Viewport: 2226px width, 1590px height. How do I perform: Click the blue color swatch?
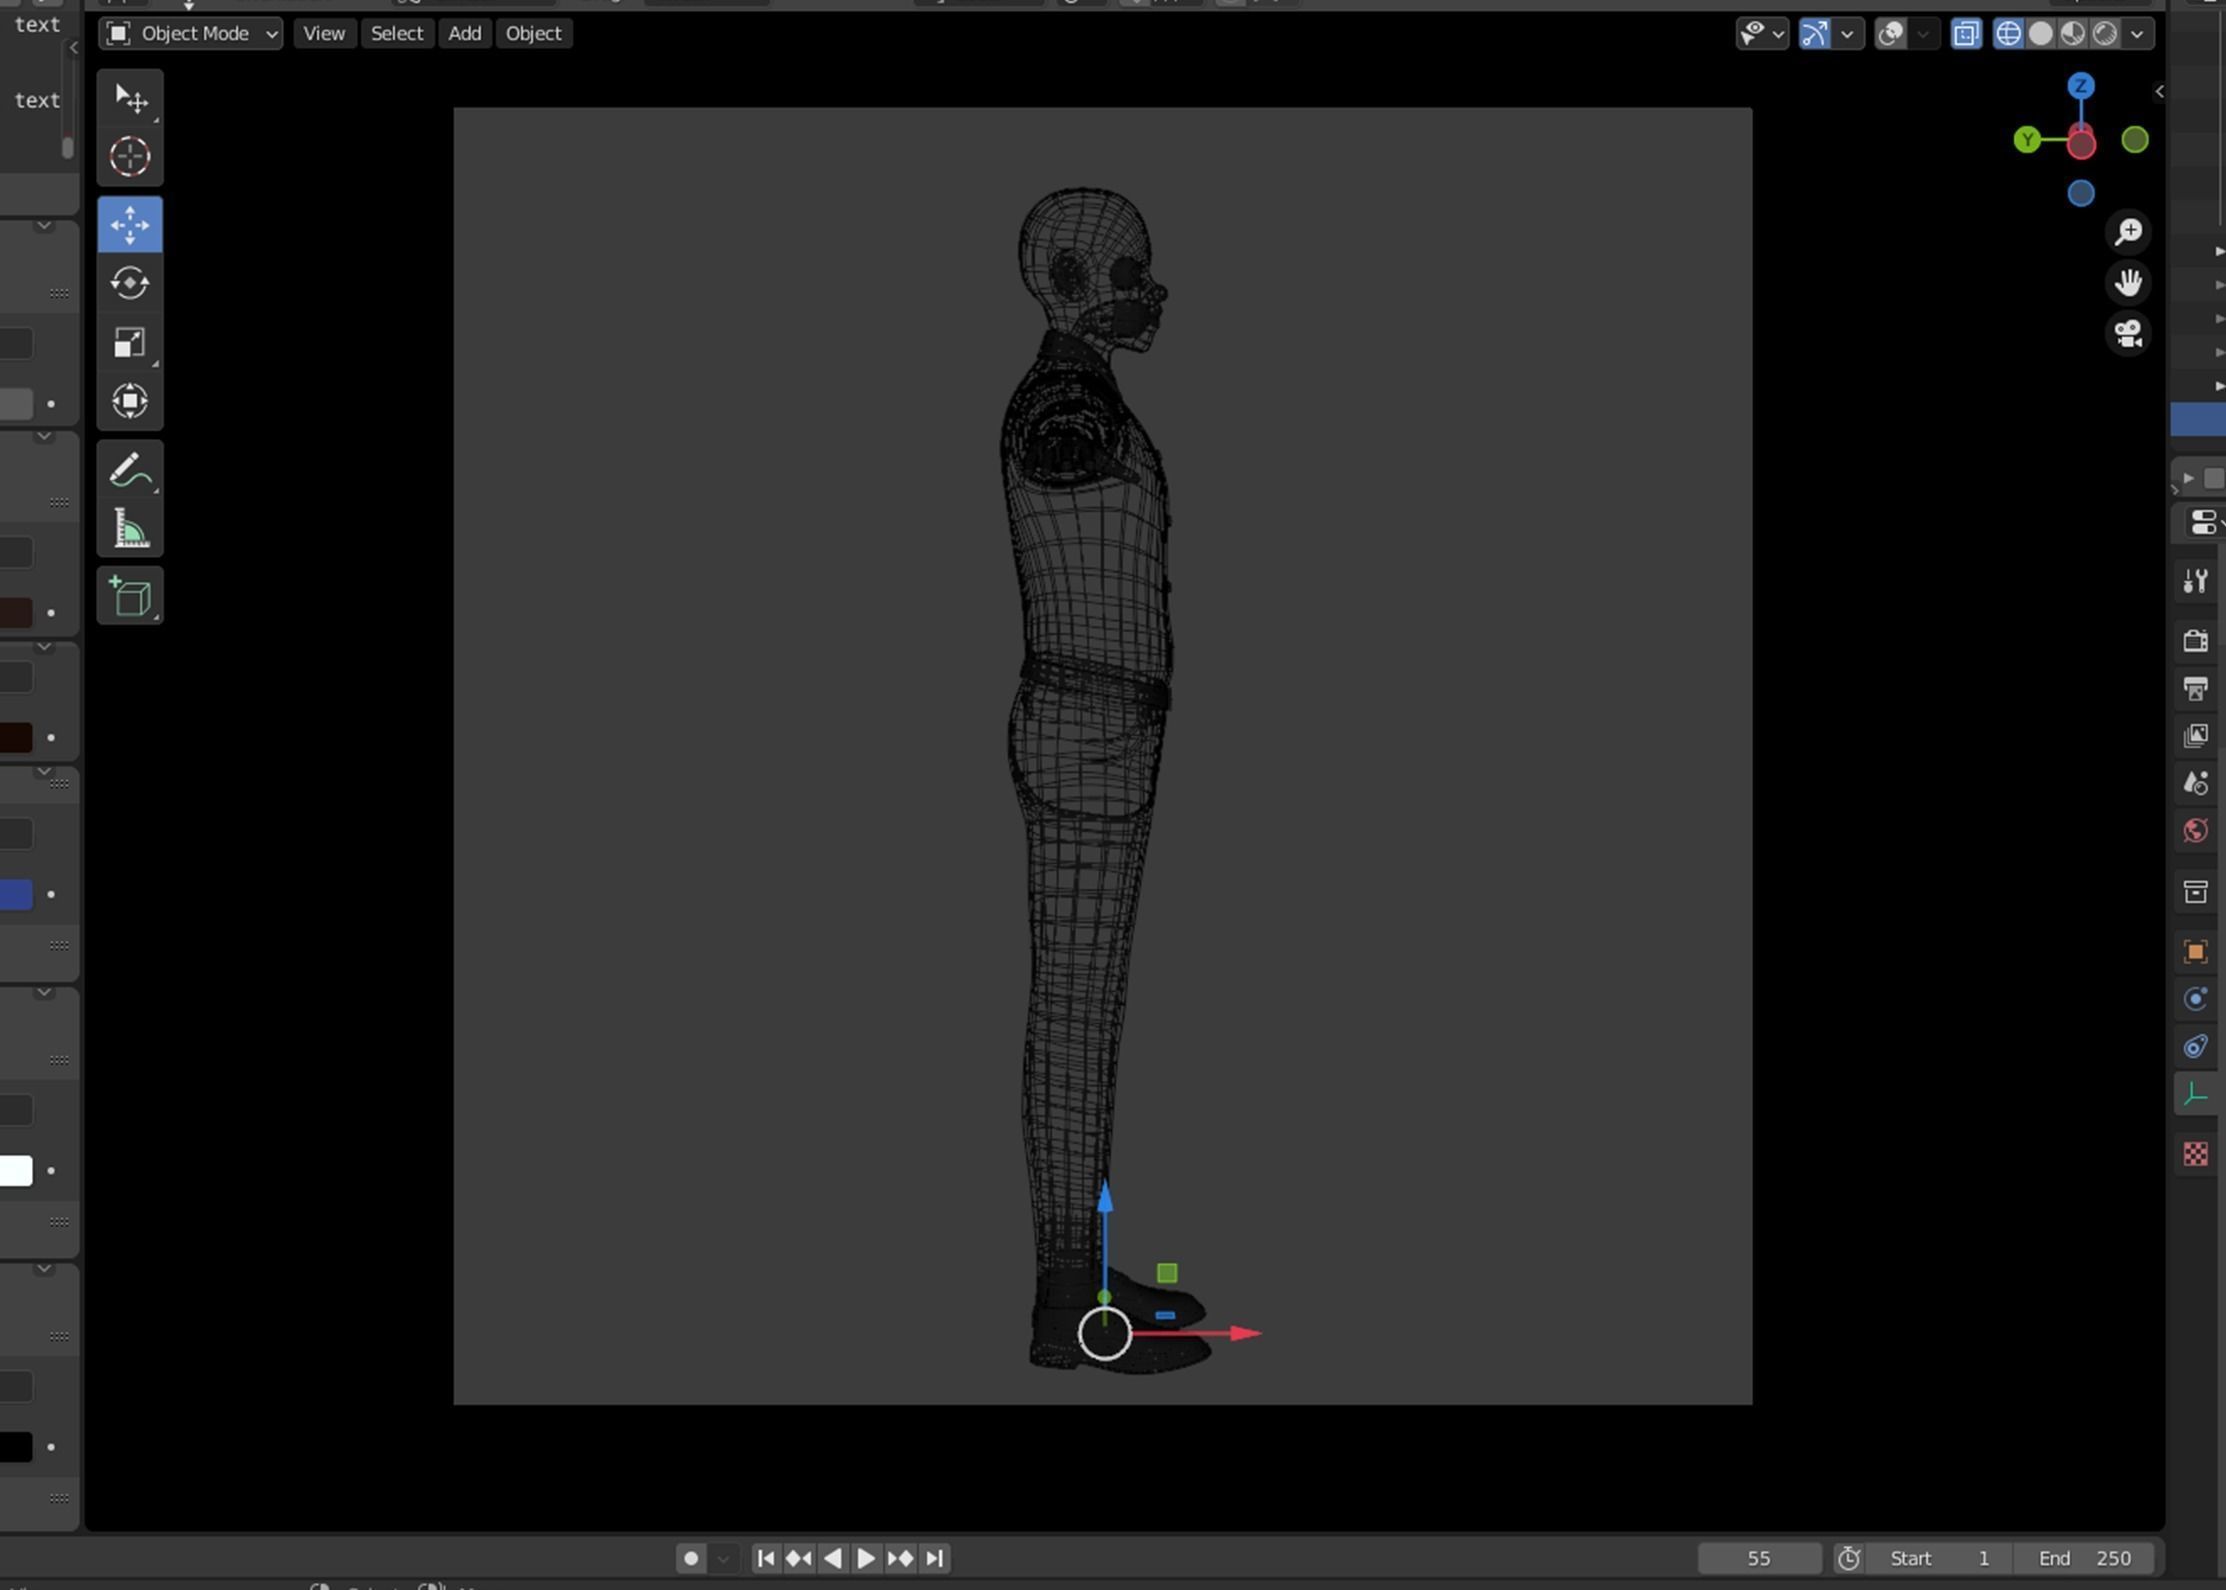point(16,895)
